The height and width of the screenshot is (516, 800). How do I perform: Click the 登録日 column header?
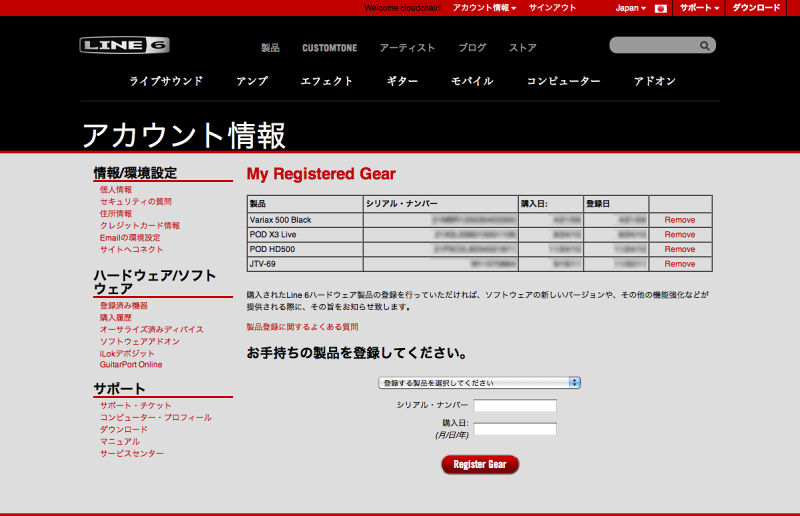pos(616,204)
